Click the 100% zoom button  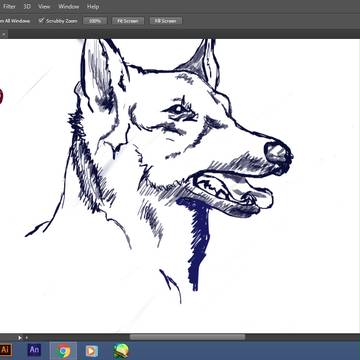point(95,21)
